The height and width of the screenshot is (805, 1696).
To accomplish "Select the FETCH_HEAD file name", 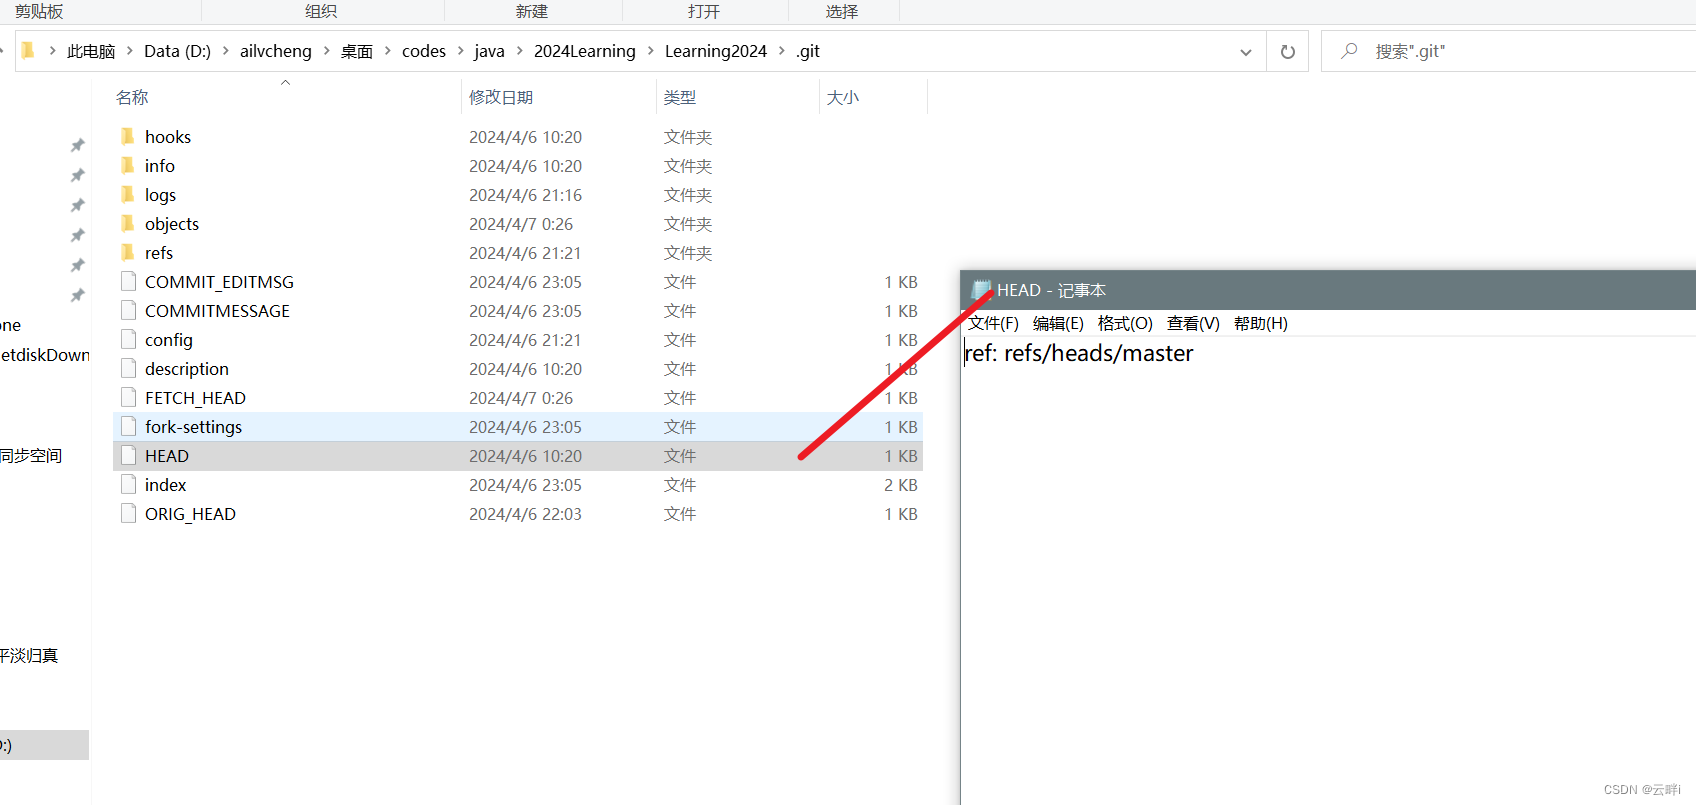I will pyautogui.click(x=195, y=398).
